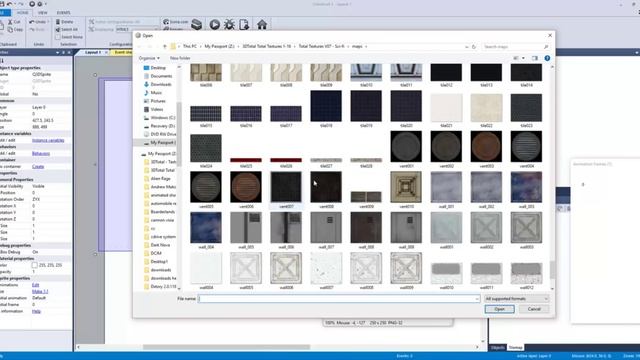This screenshot has height=360, width=640.
Task: Select the tile018 dark blue thumbnail
Action: [x=326, y=106]
